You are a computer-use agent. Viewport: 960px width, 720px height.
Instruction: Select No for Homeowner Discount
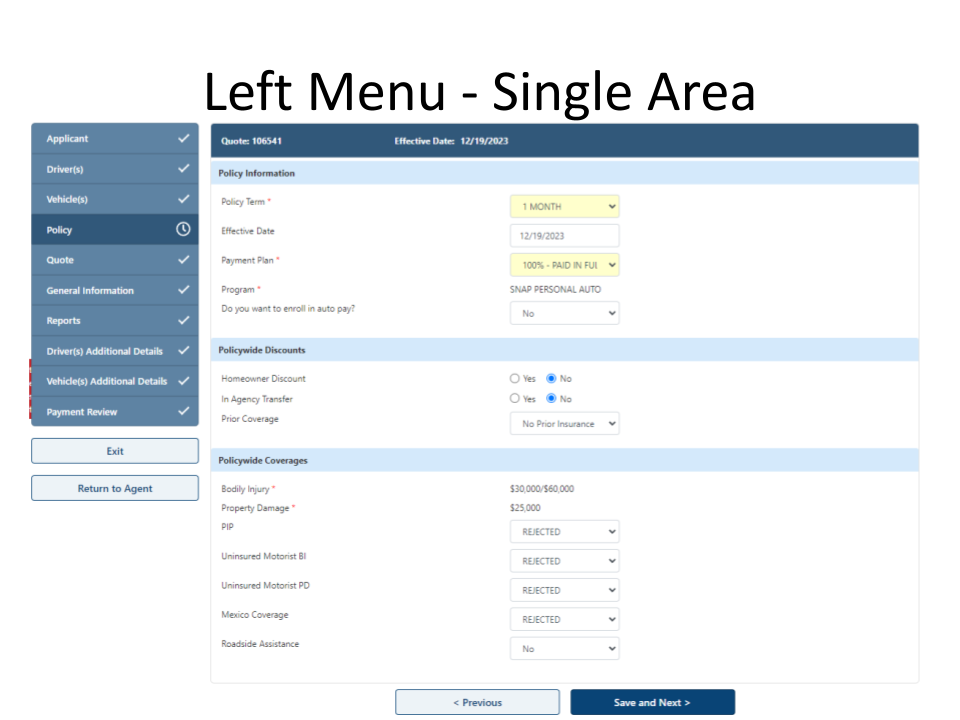[551, 379]
